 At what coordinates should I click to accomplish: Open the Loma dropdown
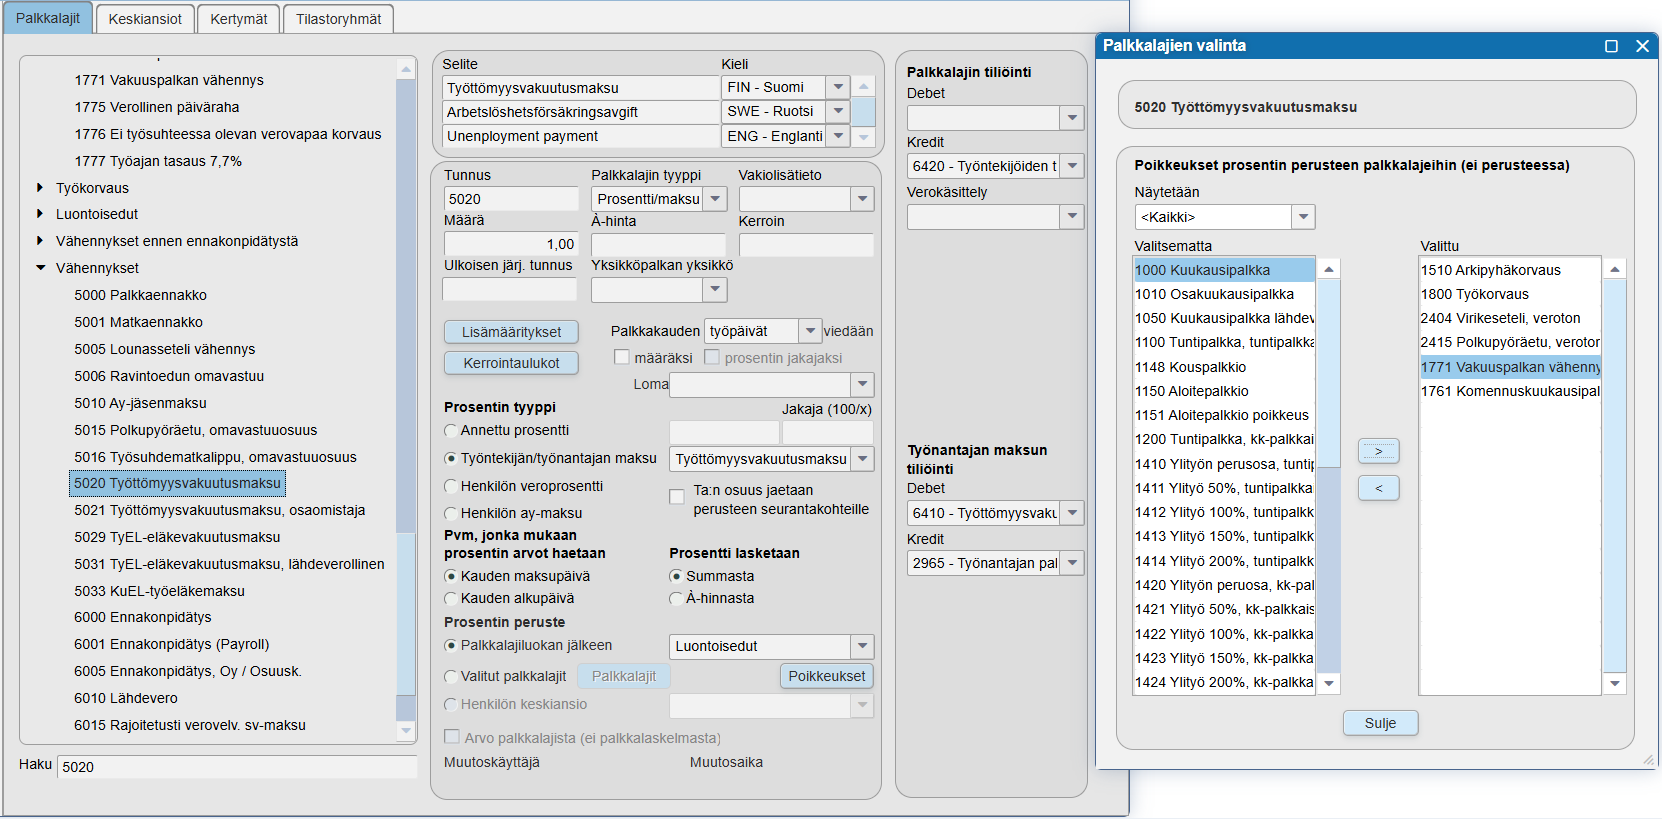(x=862, y=384)
